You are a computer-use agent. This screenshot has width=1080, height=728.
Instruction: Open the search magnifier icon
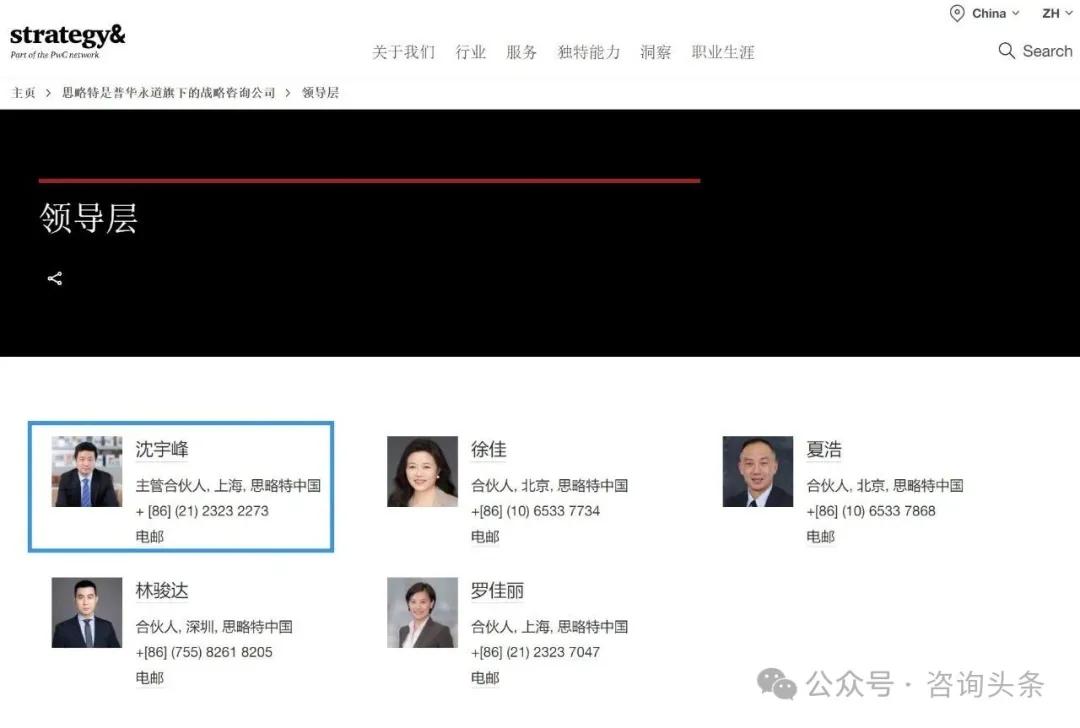[1006, 51]
